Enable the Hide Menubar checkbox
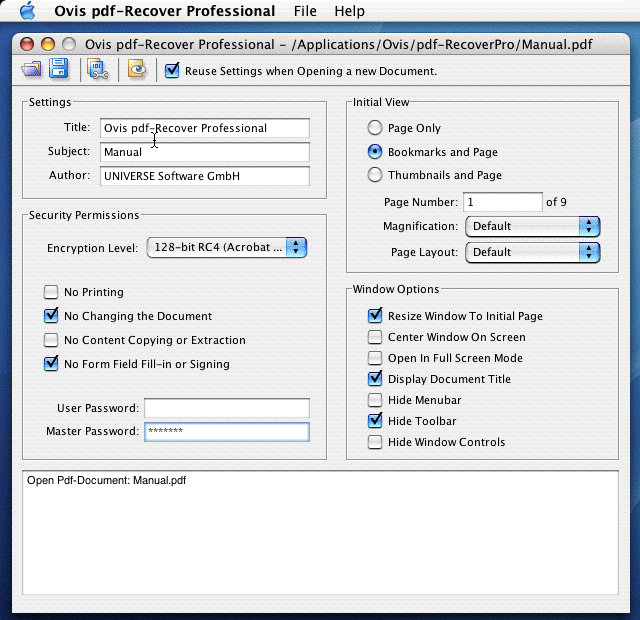 pyautogui.click(x=375, y=400)
